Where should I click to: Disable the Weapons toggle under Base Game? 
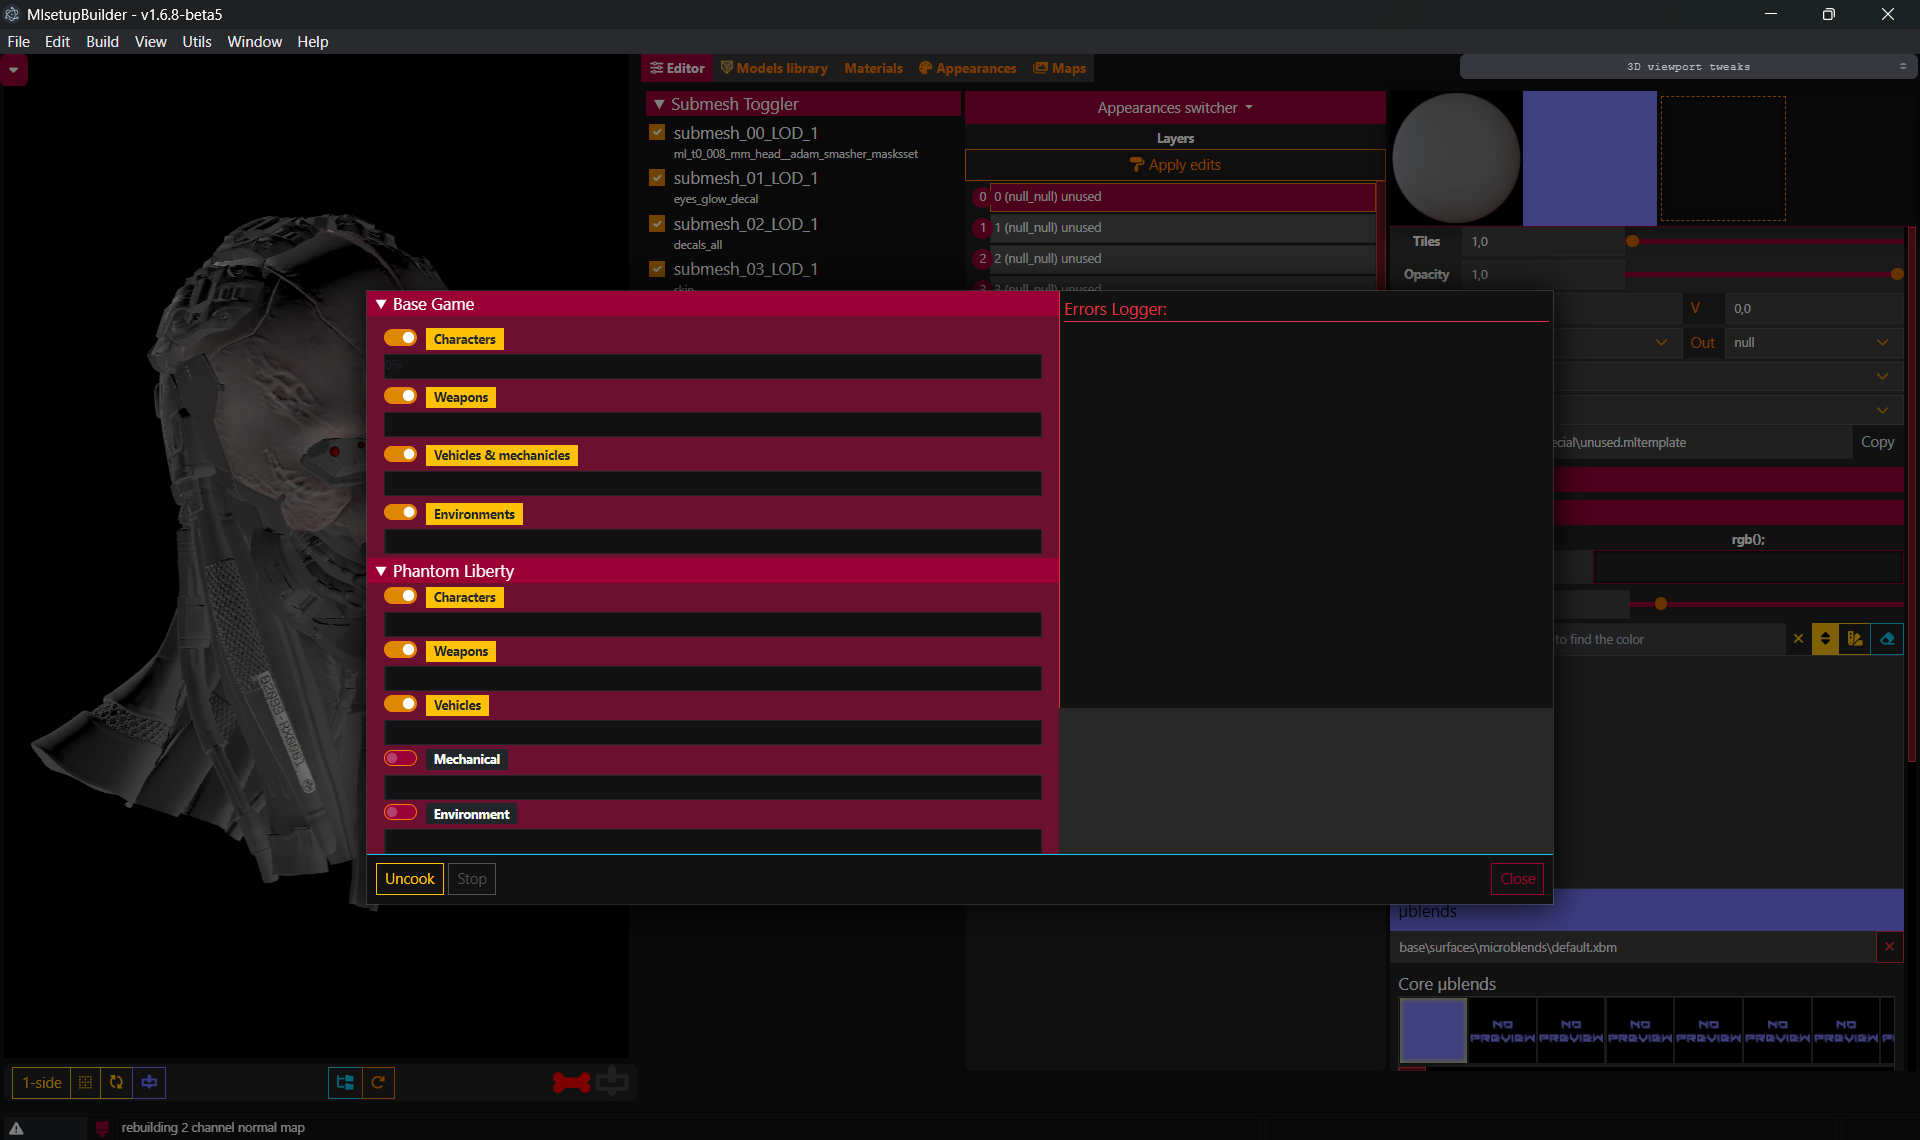coord(400,396)
